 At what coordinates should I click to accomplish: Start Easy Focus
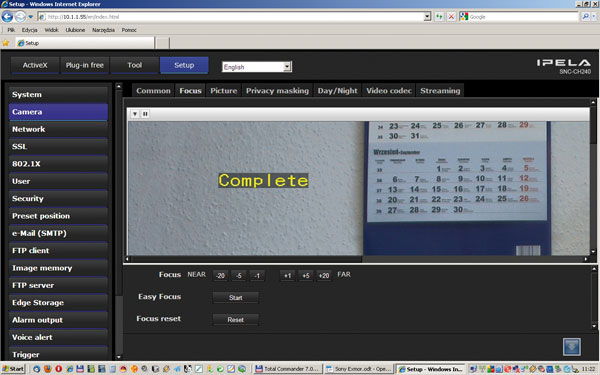click(x=236, y=297)
